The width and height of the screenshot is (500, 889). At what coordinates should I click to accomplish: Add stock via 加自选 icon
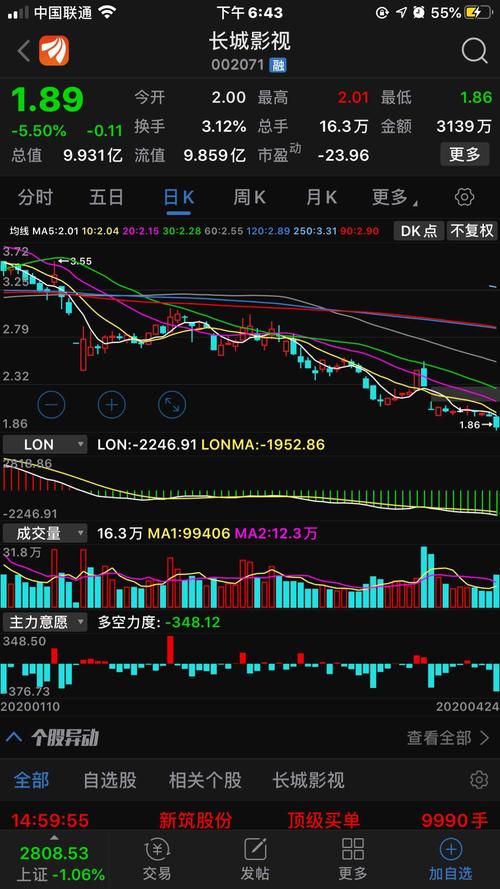point(451,859)
